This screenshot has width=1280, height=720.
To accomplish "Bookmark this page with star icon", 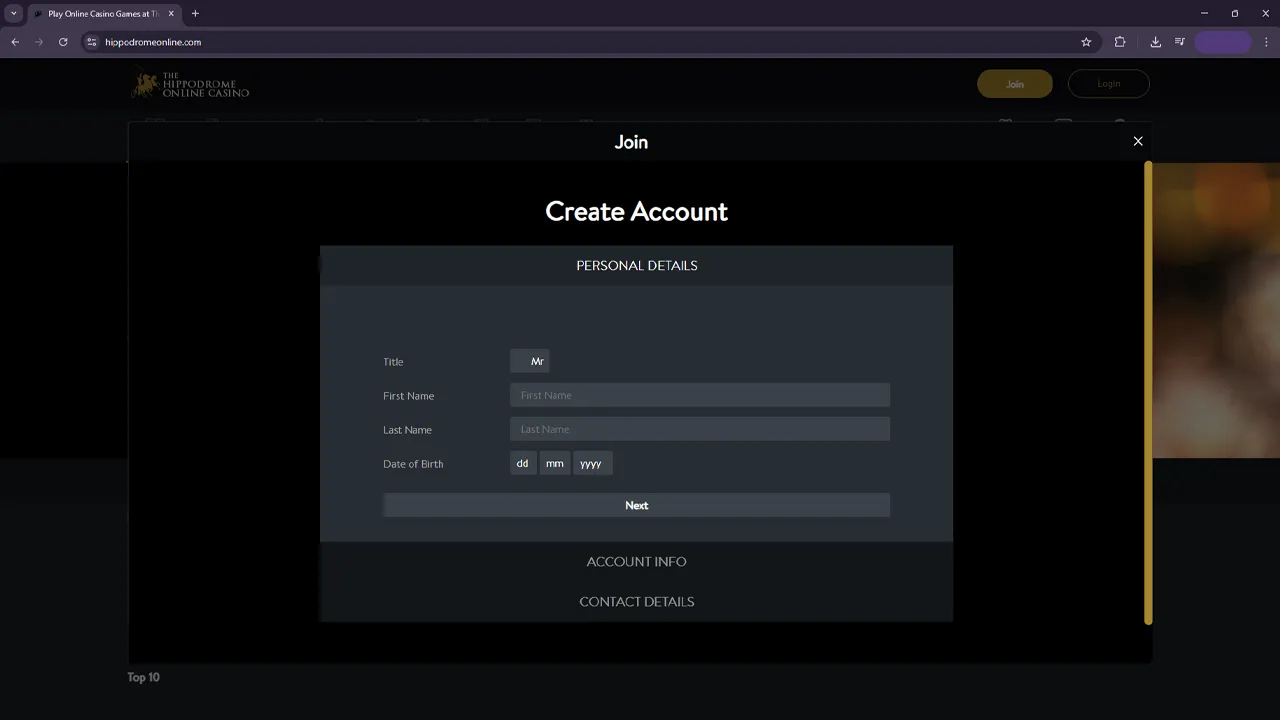I will 1086,42.
